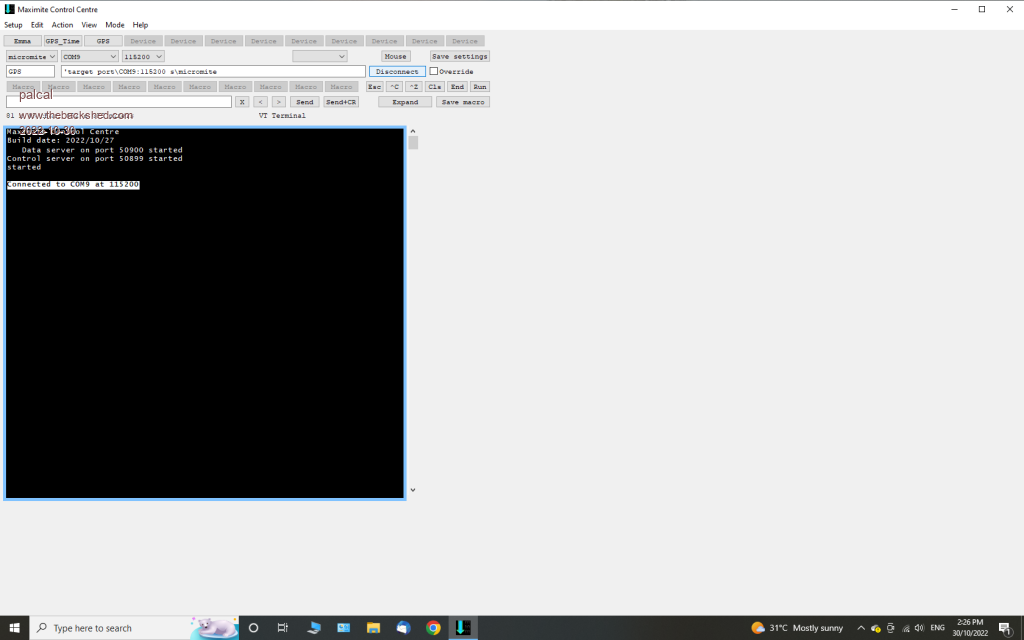Open the Windows Start menu
The height and width of the screenshot is (640, 1024).
coord(14,628)
